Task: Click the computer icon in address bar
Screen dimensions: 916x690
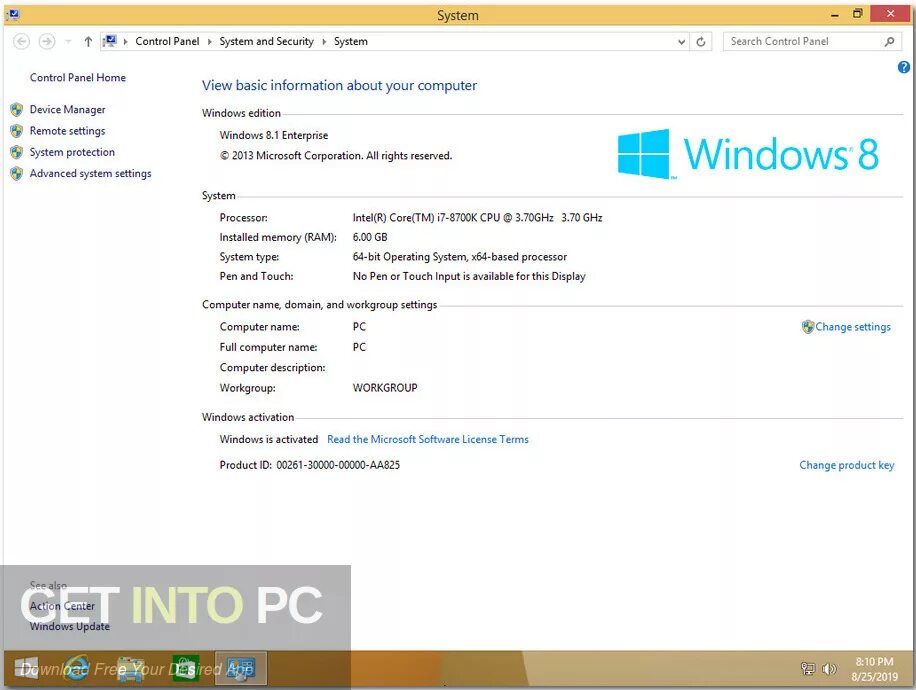Action: click(110, 41)
